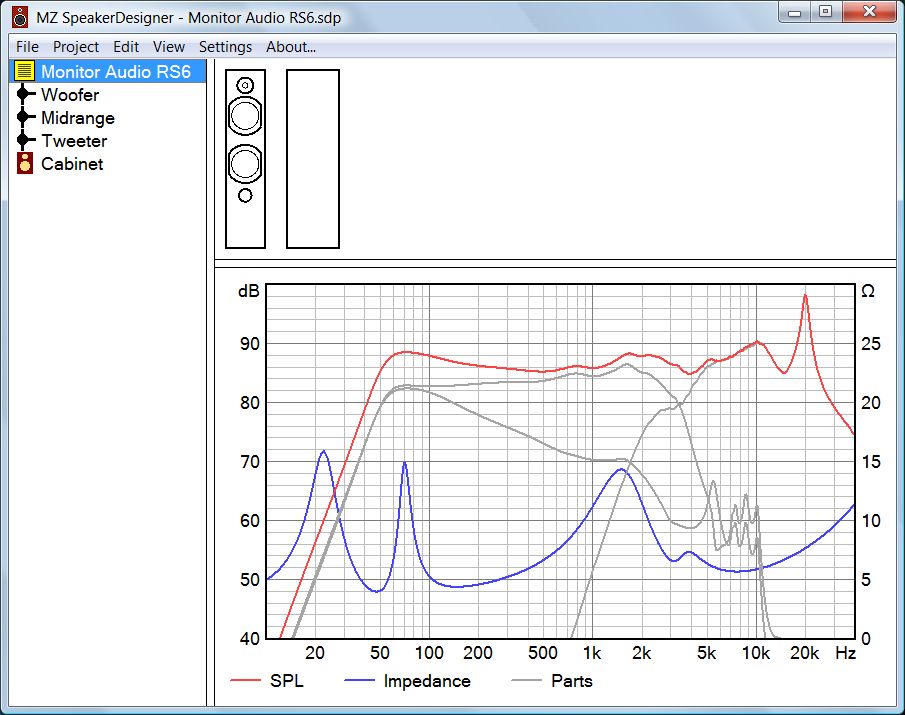
Task: Click the 1k frequency axis label
Action: click(592, 653)
